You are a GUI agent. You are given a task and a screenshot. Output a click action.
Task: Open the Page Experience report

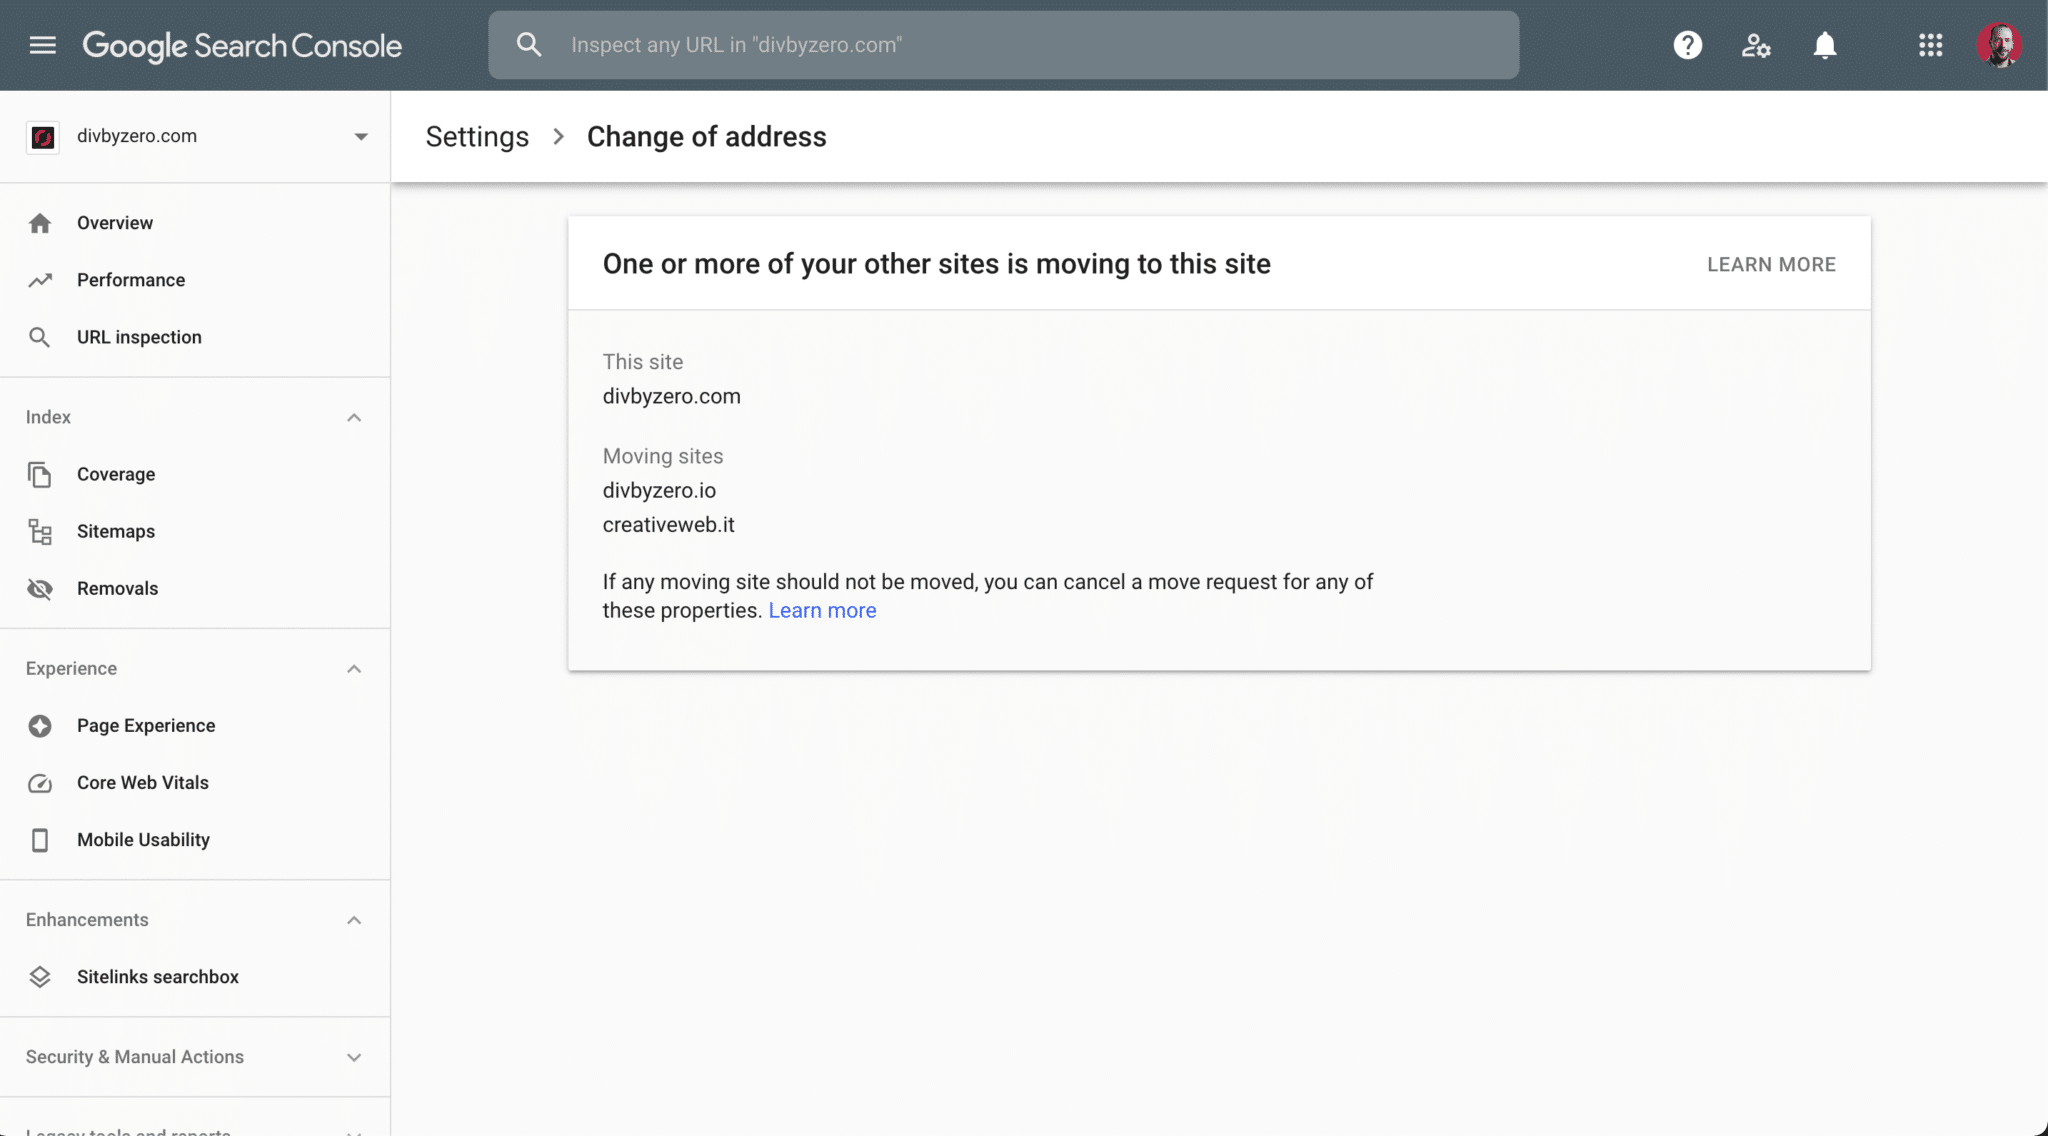point(146,726)
